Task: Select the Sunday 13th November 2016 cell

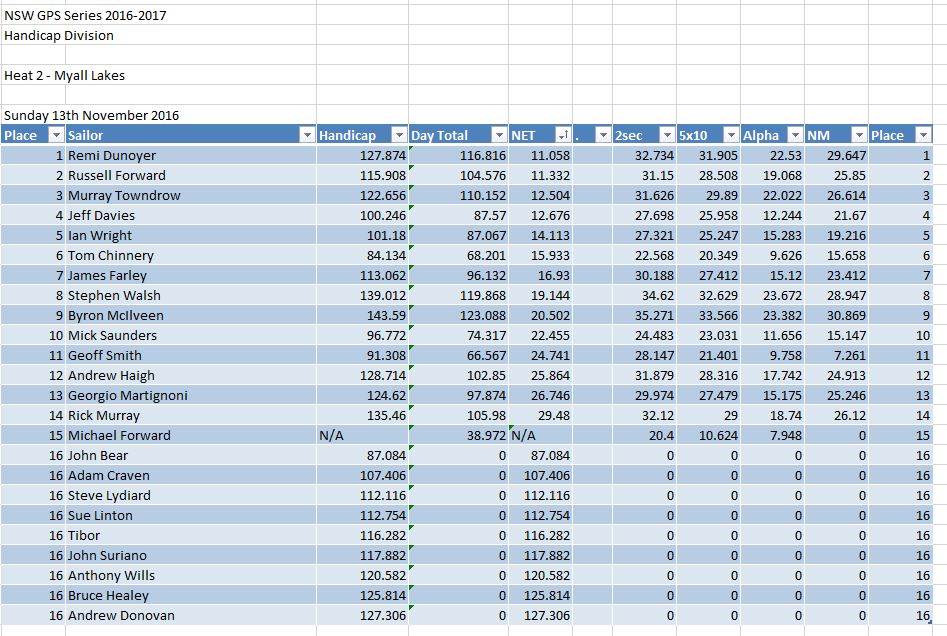Action: 92,115
